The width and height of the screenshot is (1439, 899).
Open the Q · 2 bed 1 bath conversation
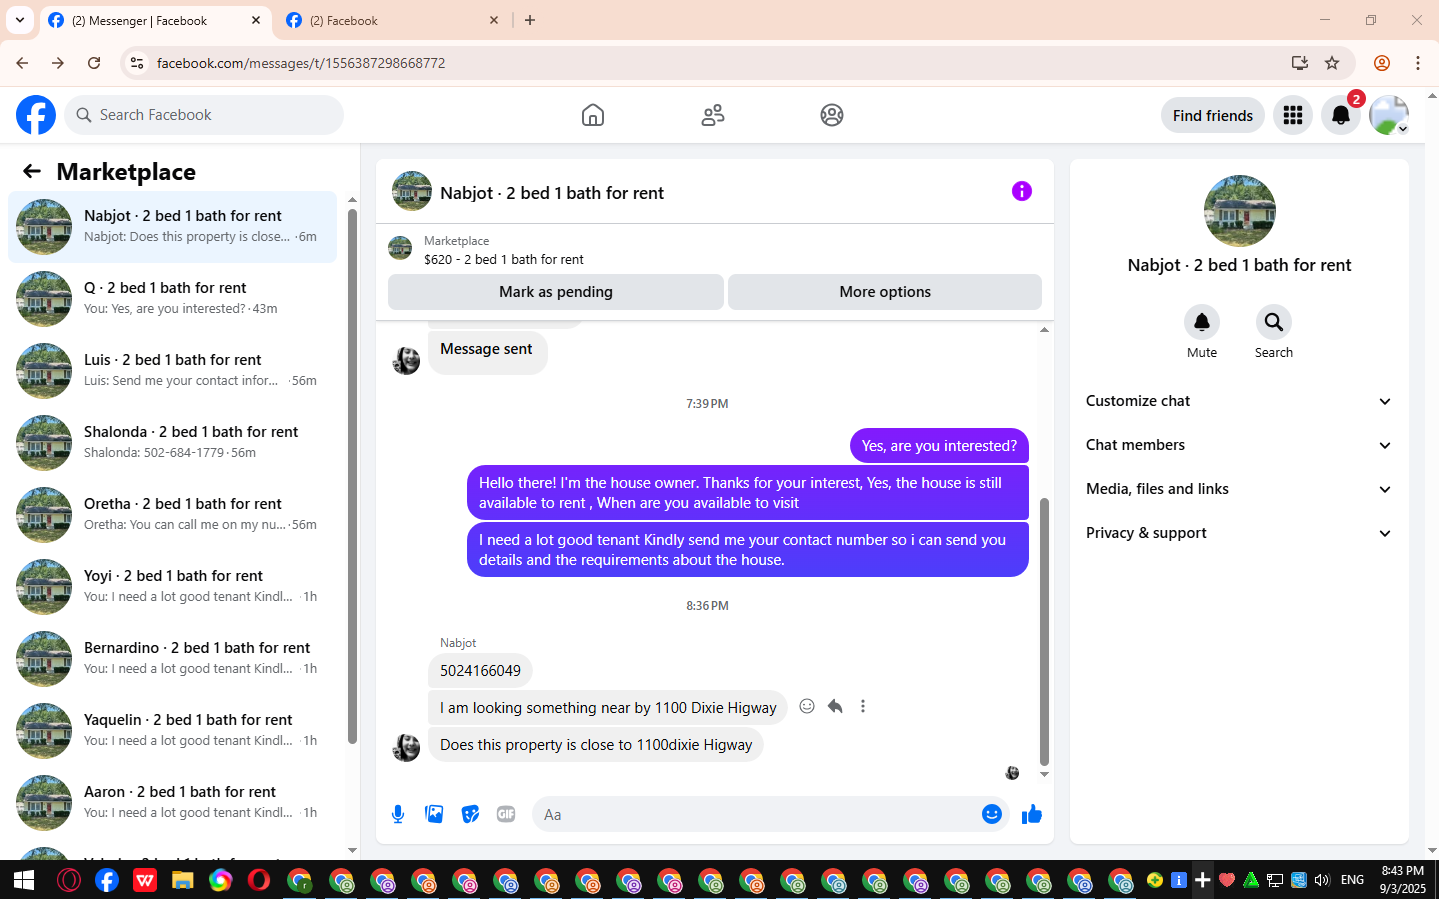pos(172,299)
